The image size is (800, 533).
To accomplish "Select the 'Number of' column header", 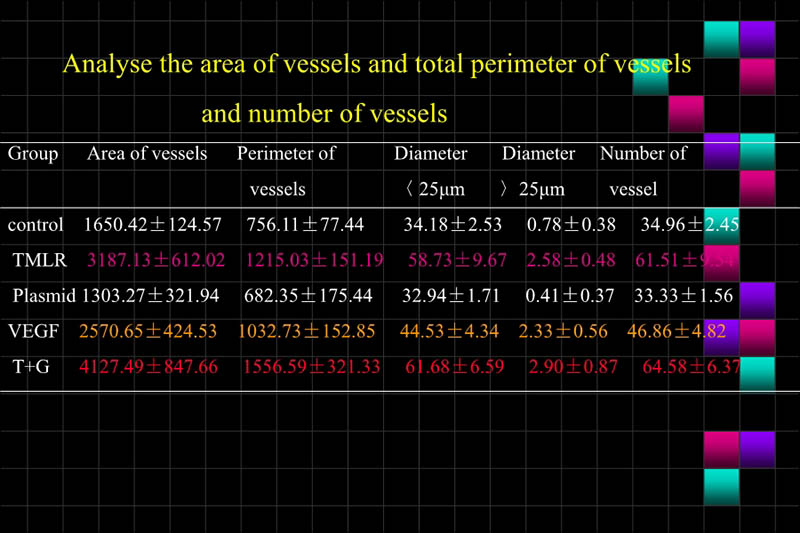I will 643,154.
